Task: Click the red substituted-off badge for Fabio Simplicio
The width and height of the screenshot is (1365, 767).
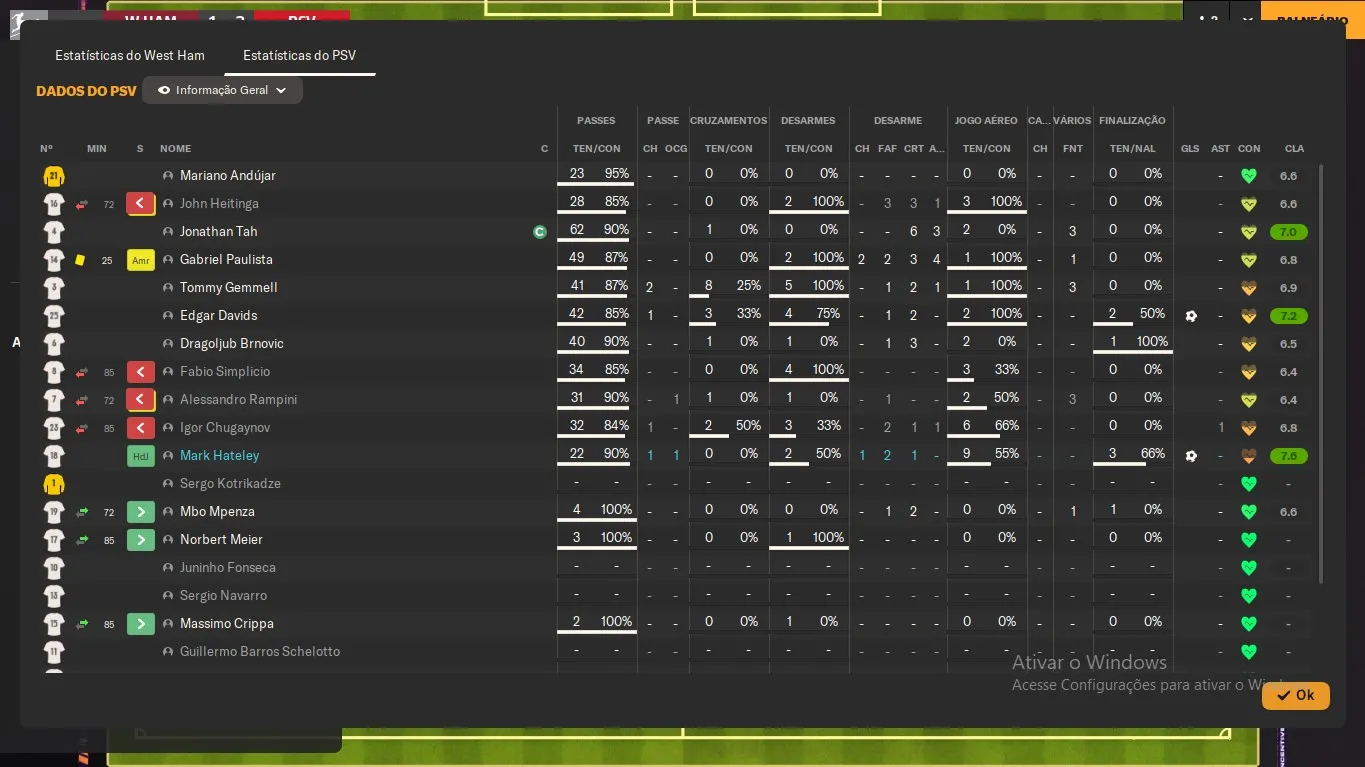Action: click(140, 372)
